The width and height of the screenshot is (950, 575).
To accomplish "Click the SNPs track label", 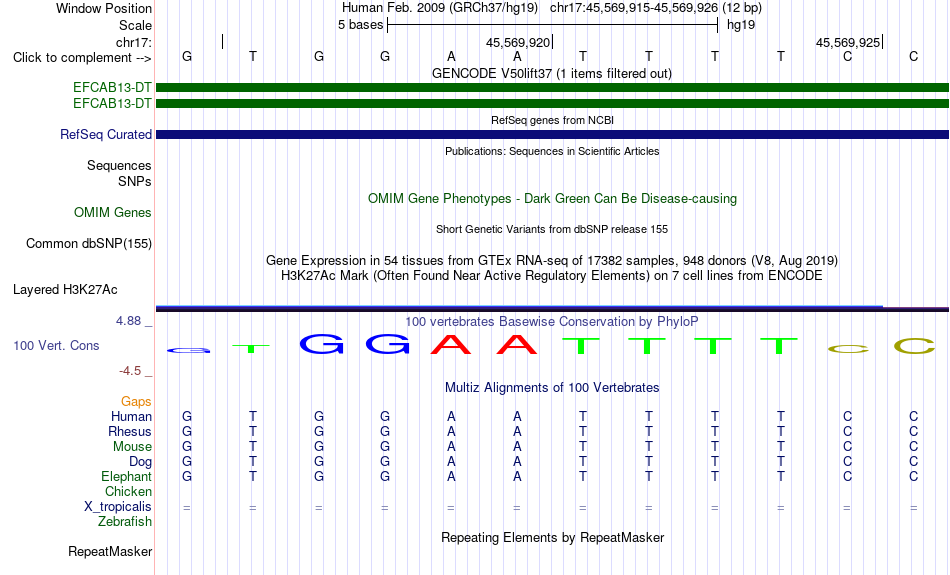I will (135, 181).
